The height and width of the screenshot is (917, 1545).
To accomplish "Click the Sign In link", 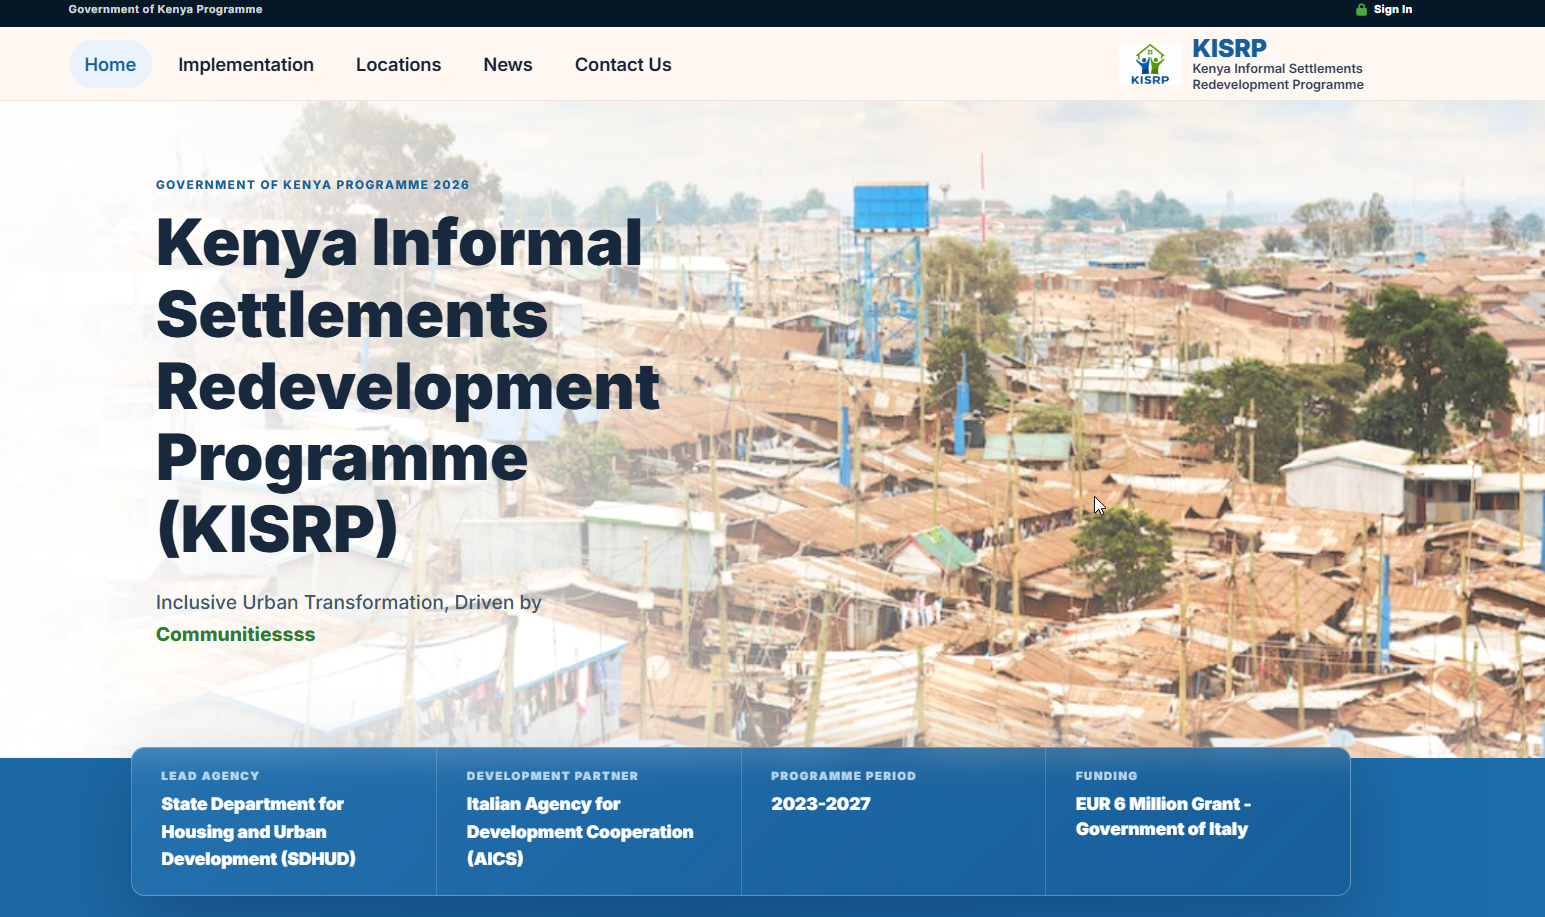I will (1393, 10).
